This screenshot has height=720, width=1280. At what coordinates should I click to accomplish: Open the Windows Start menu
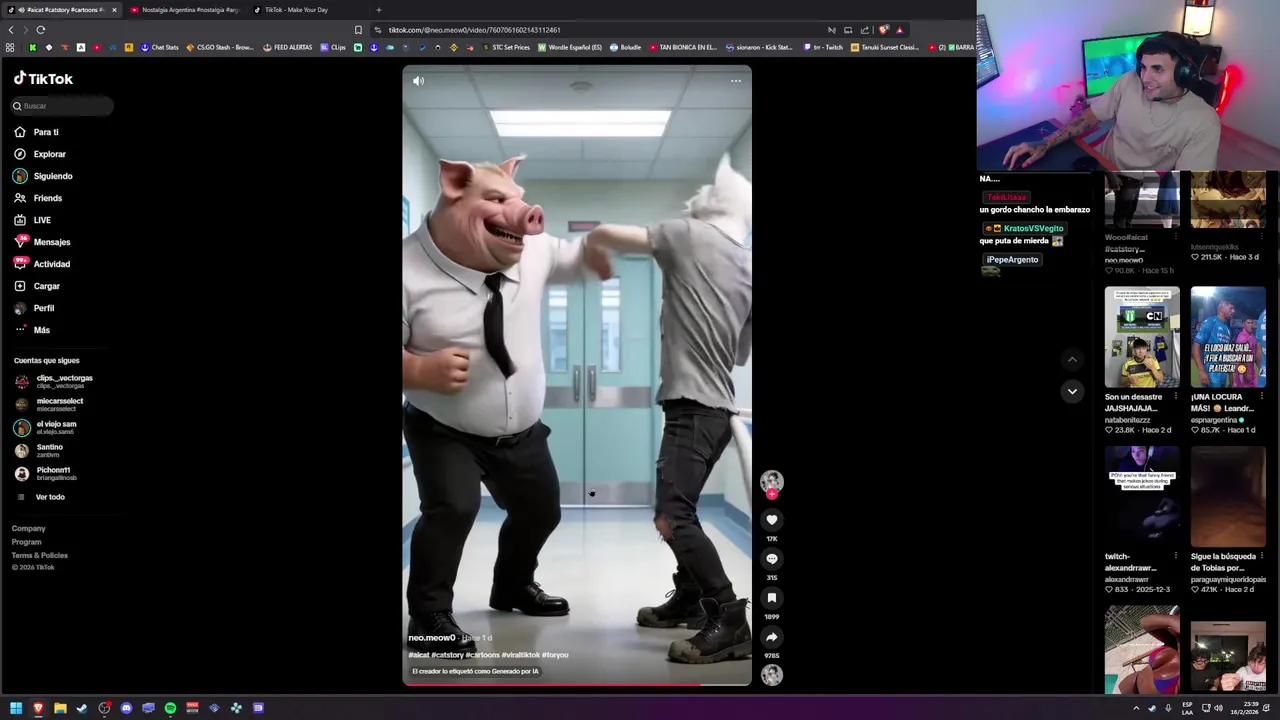coord(16,708)
